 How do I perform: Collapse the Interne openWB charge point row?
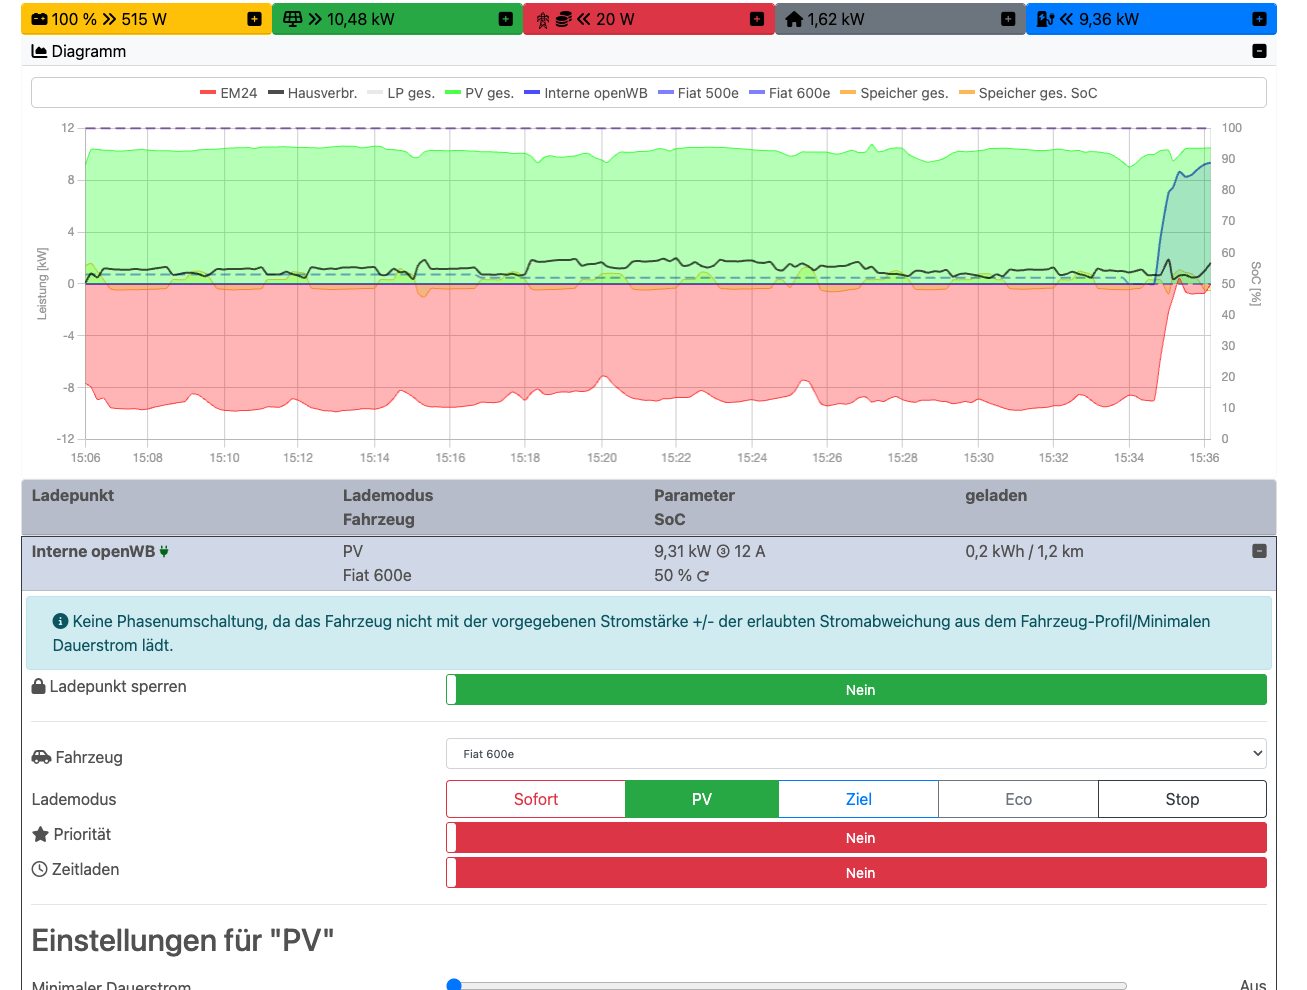pos(1259,551)
